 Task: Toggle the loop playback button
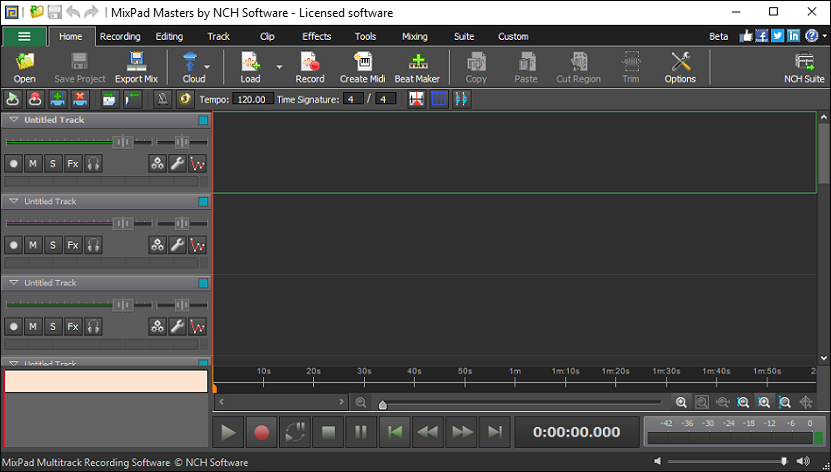coord(295,432)
